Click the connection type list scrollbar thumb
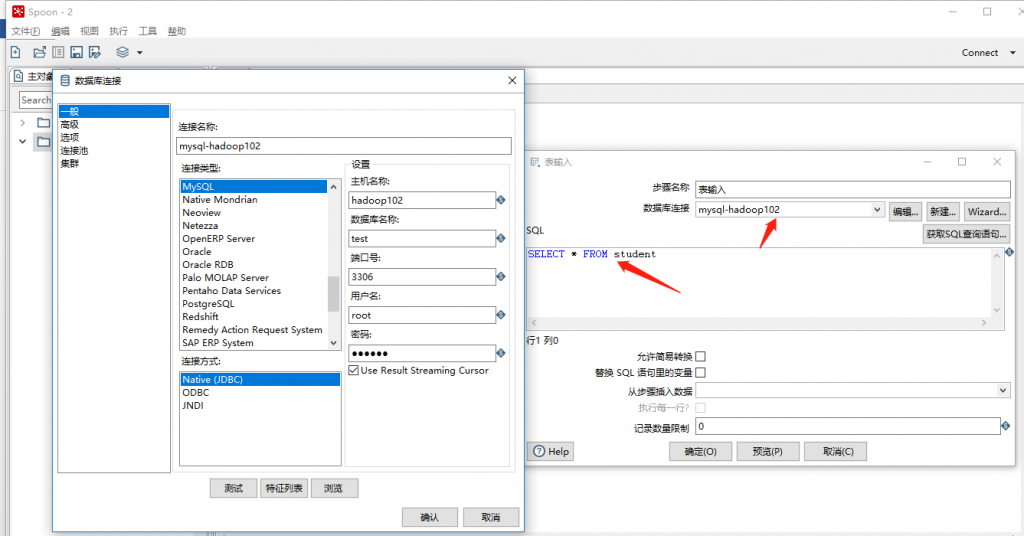1024x536 pixels. [334, 294]
